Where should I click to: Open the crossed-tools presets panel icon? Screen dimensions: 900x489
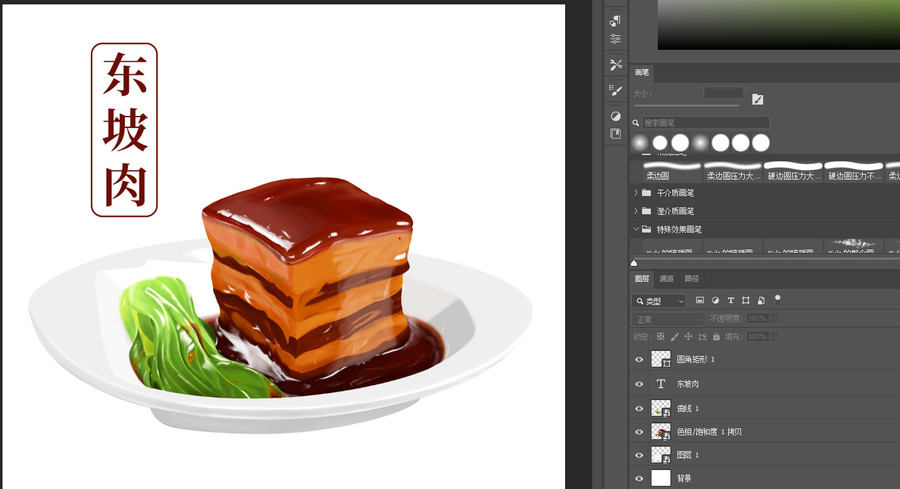616,64
